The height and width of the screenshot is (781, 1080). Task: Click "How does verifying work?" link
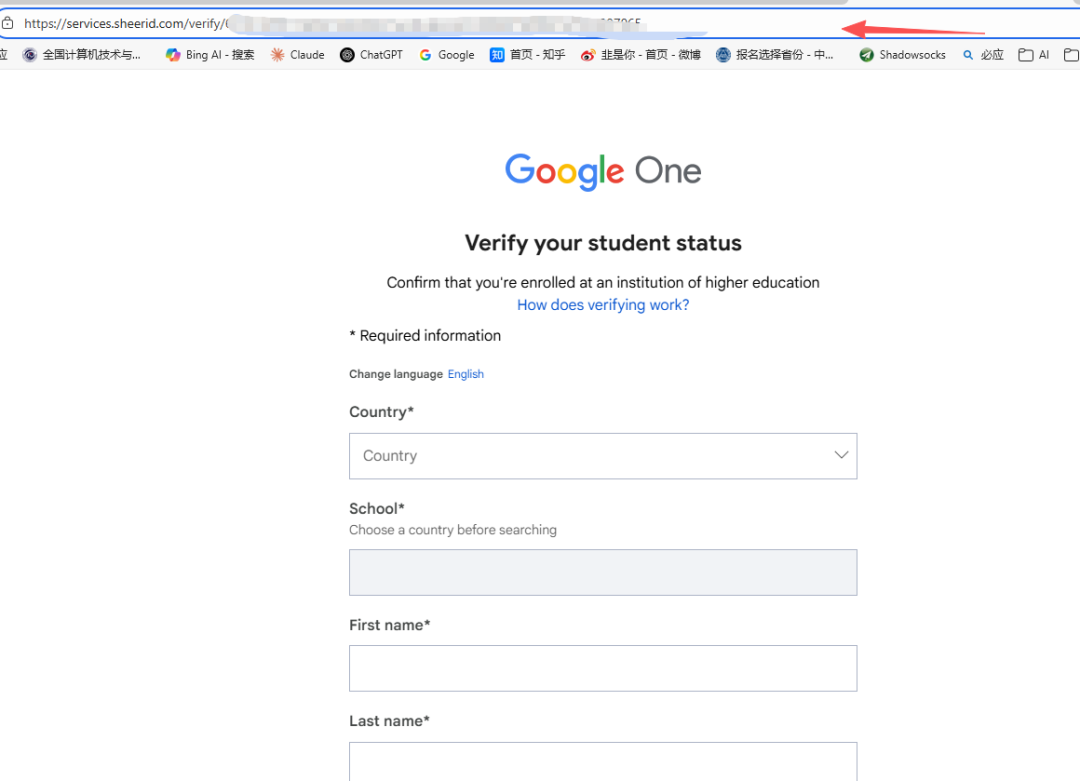pyautogui.click(x=603, y=305)
